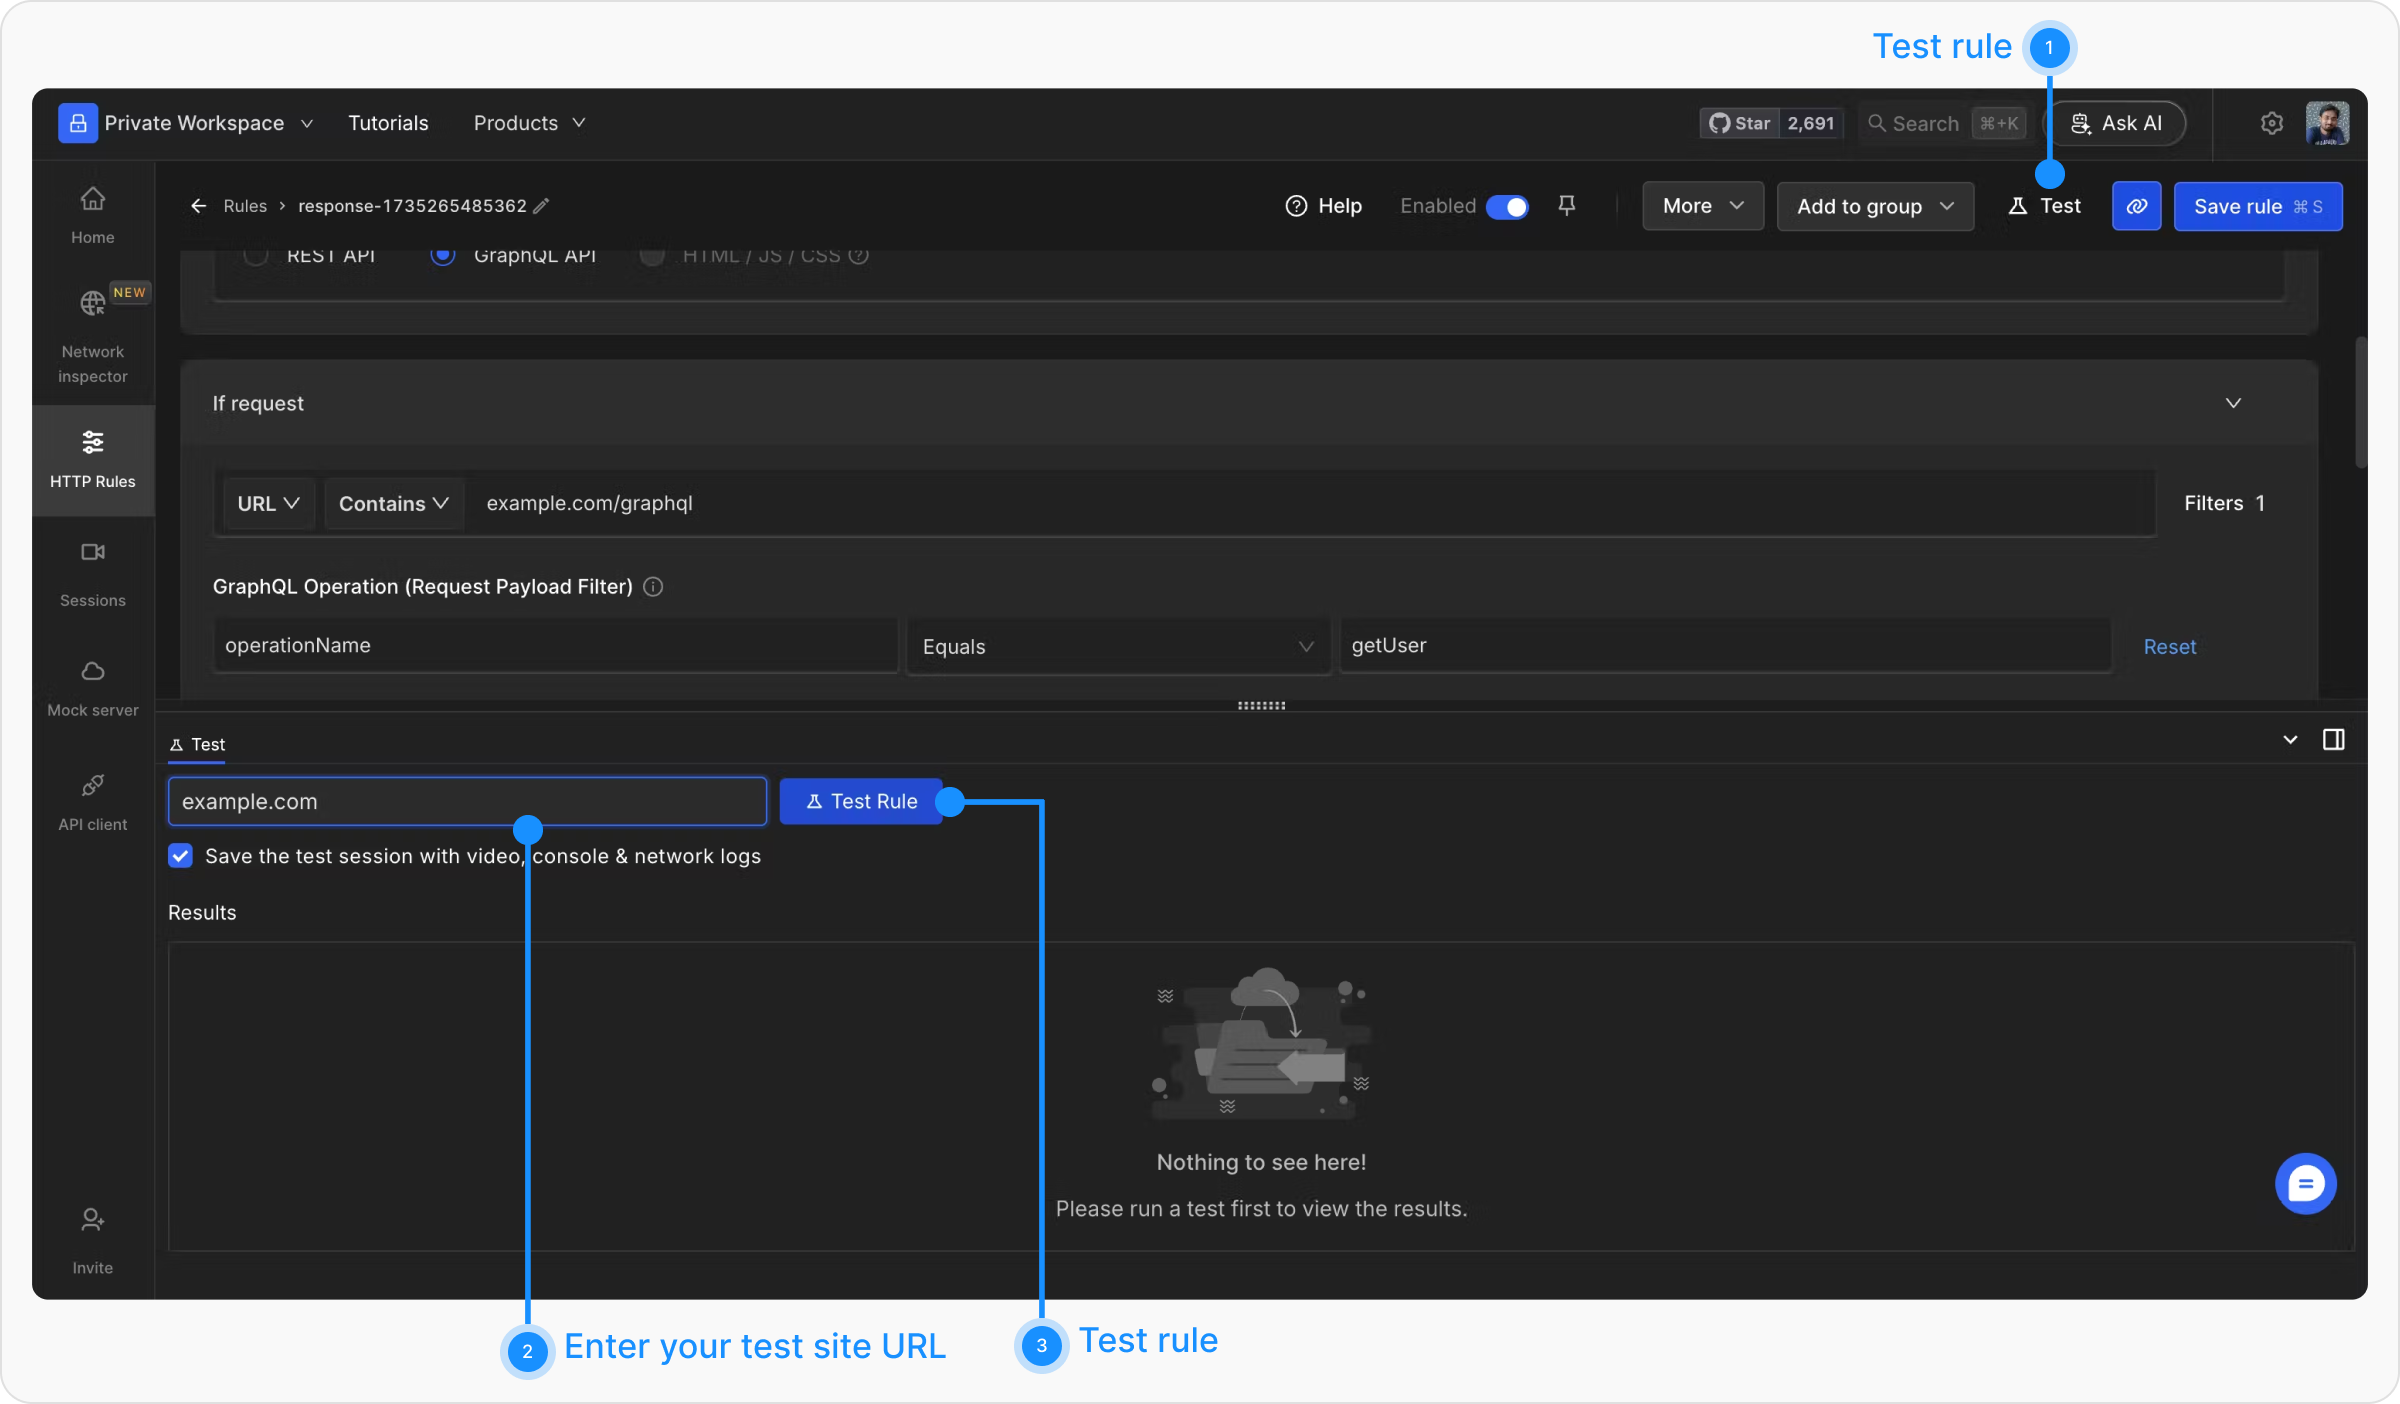
Task: Open the Equals operator dropdown
Action: 1117,646
